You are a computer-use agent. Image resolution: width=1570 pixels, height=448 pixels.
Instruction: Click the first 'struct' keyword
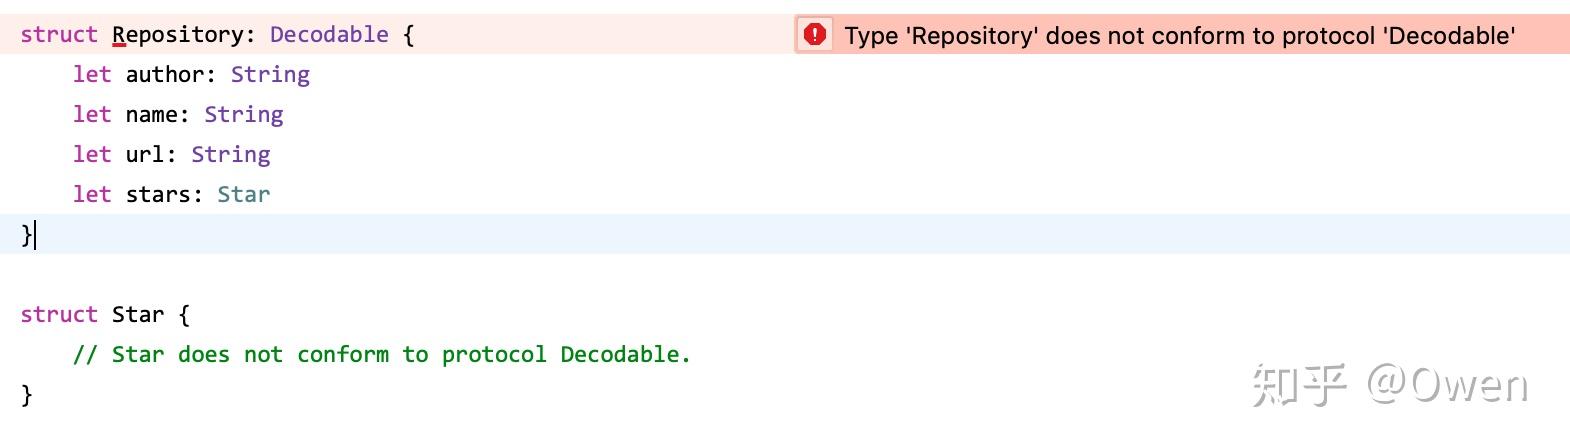pos(59,35)
